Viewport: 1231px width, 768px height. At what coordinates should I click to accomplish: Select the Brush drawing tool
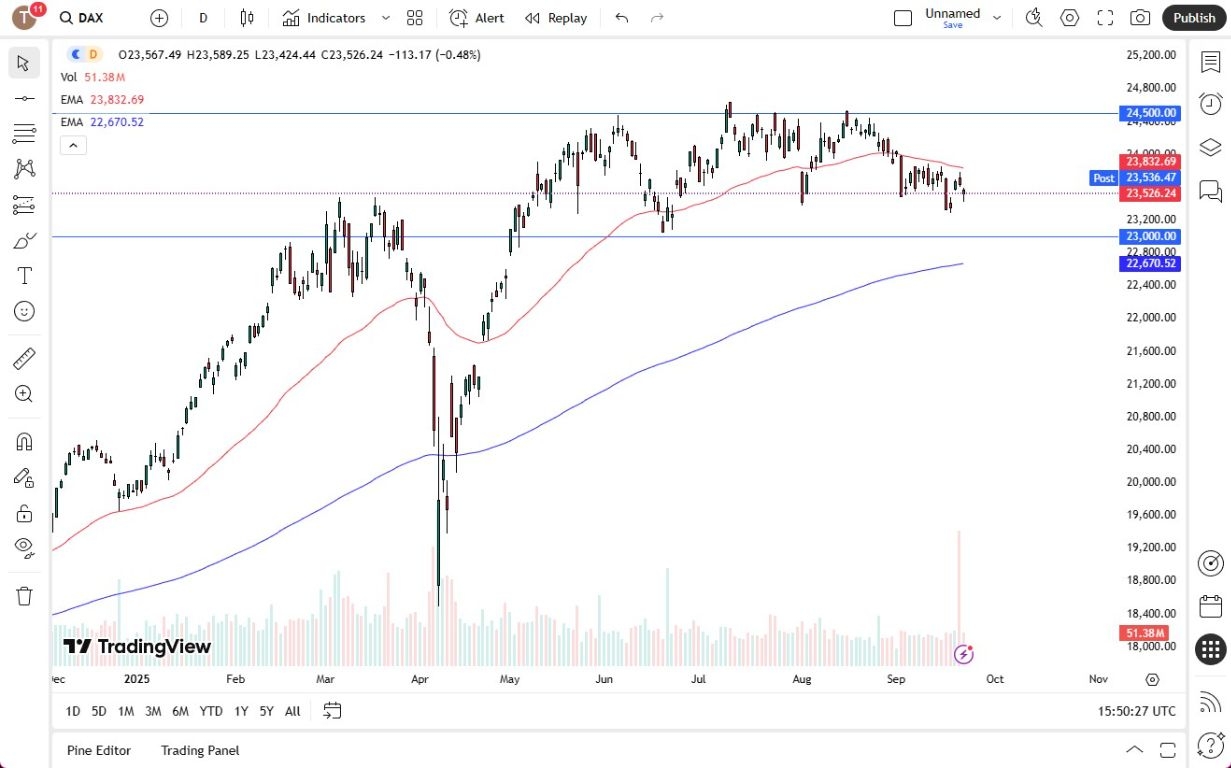tap(24, 240)
